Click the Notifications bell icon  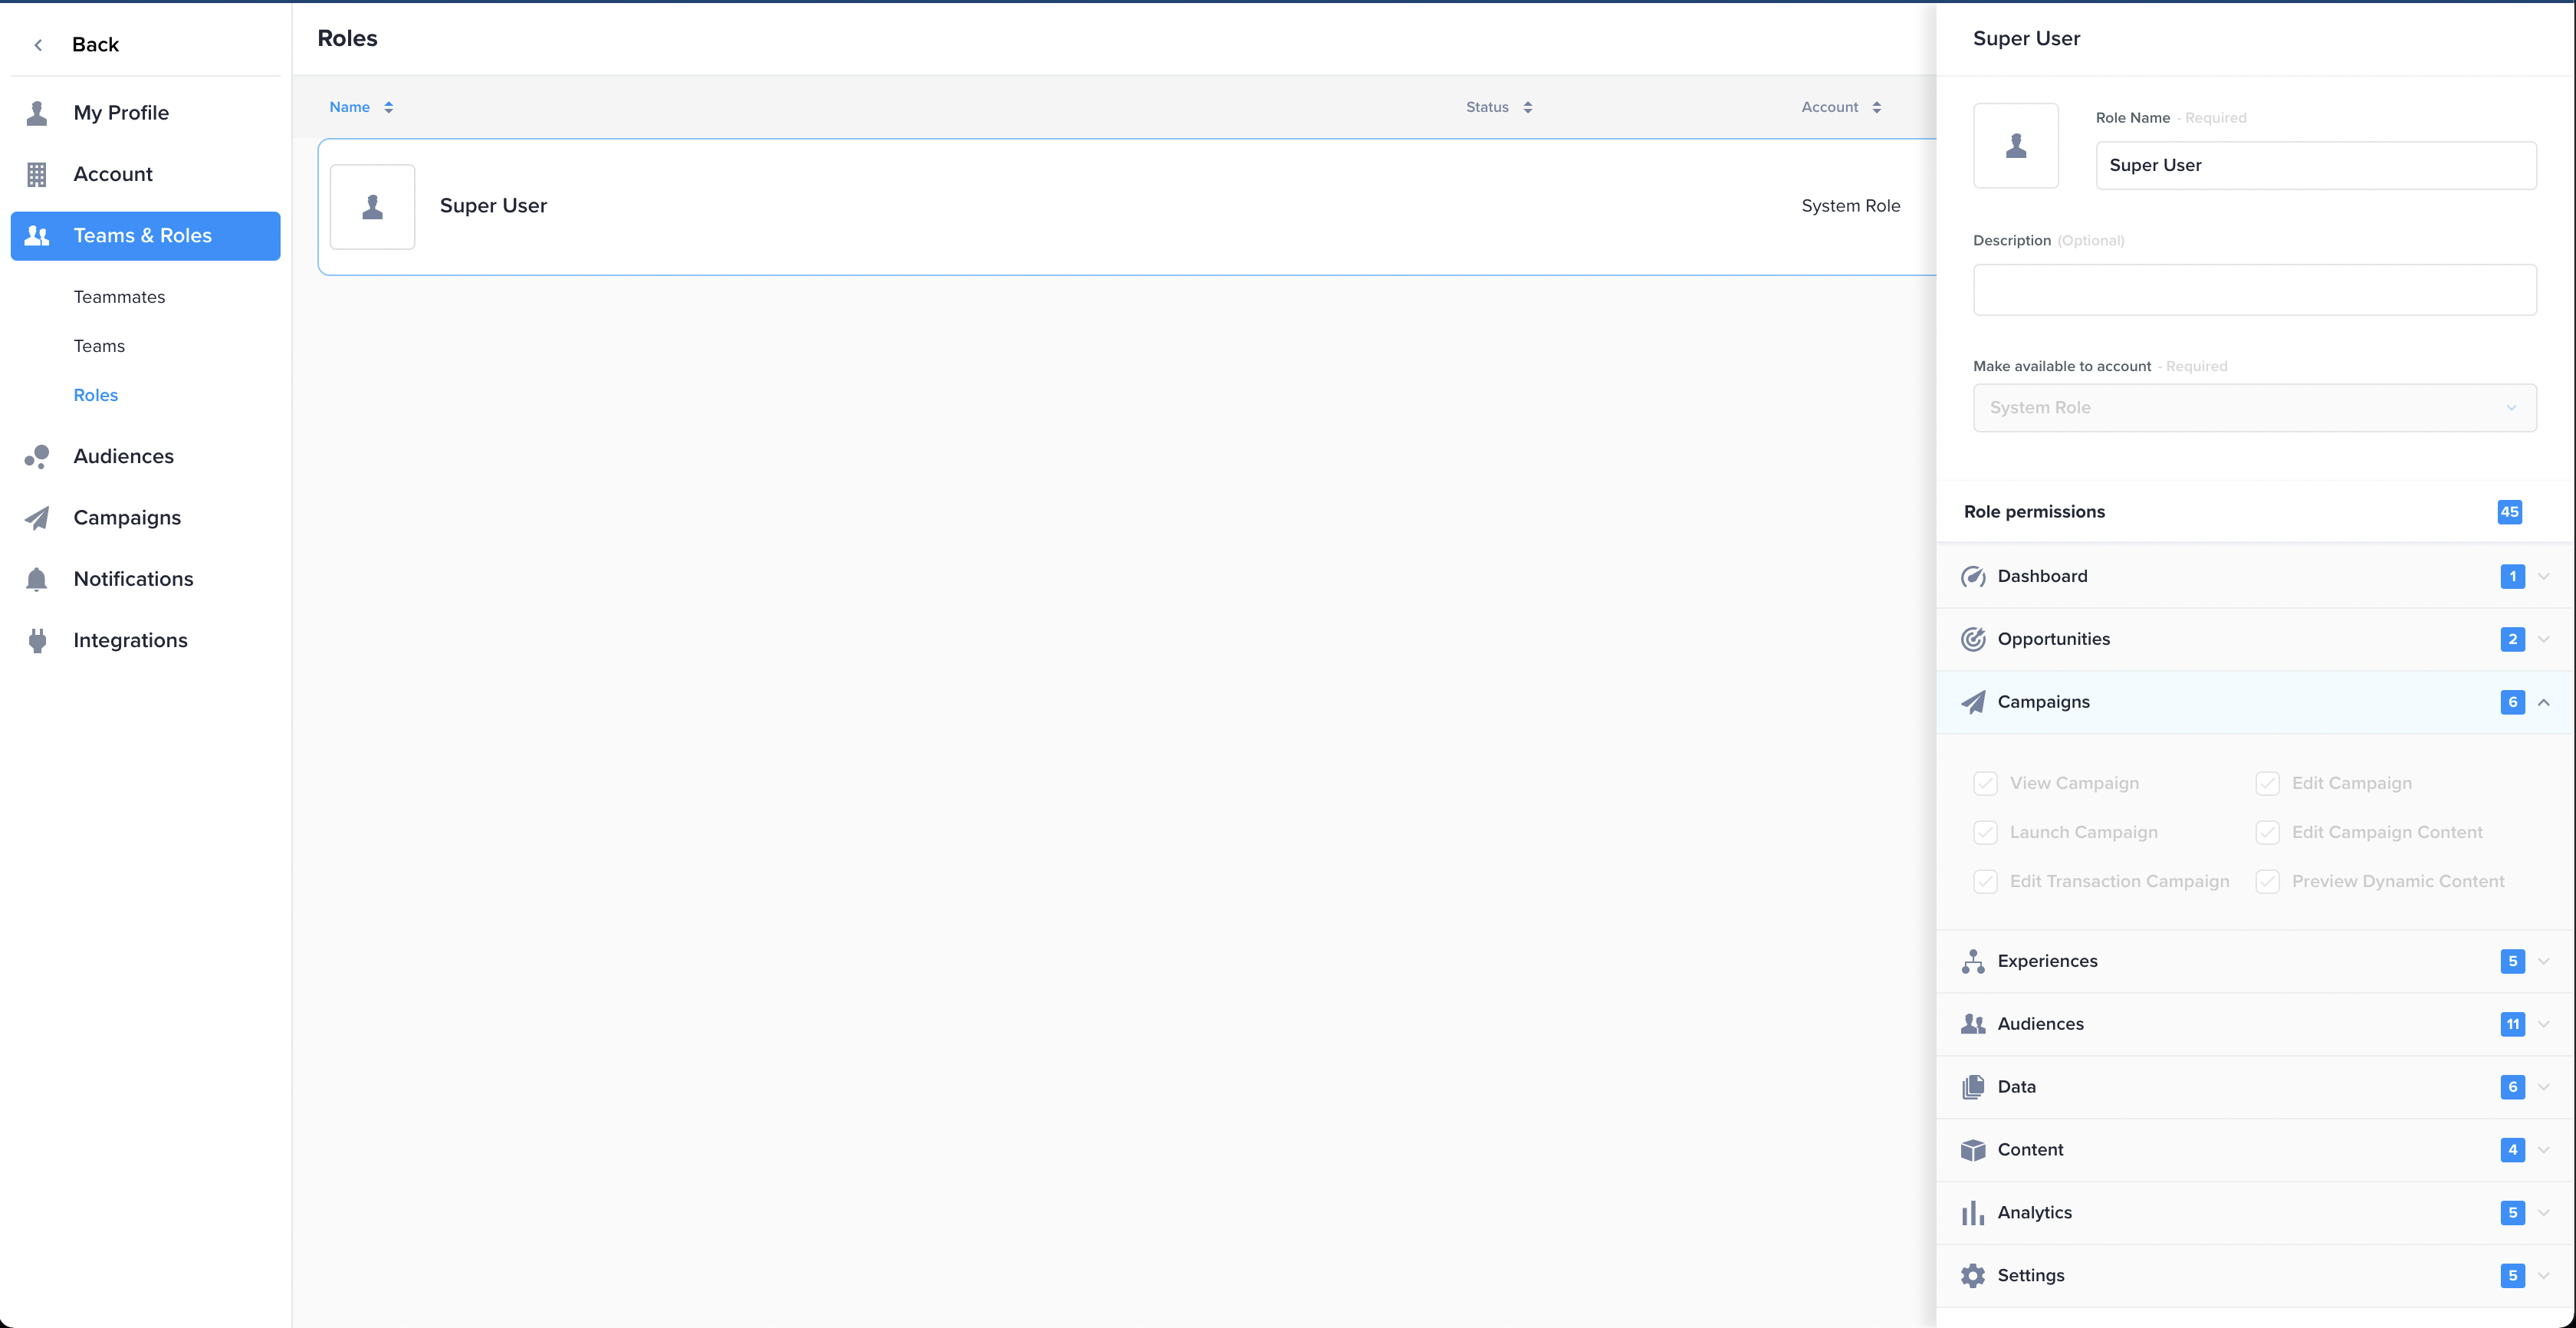(x=37, y=579)
